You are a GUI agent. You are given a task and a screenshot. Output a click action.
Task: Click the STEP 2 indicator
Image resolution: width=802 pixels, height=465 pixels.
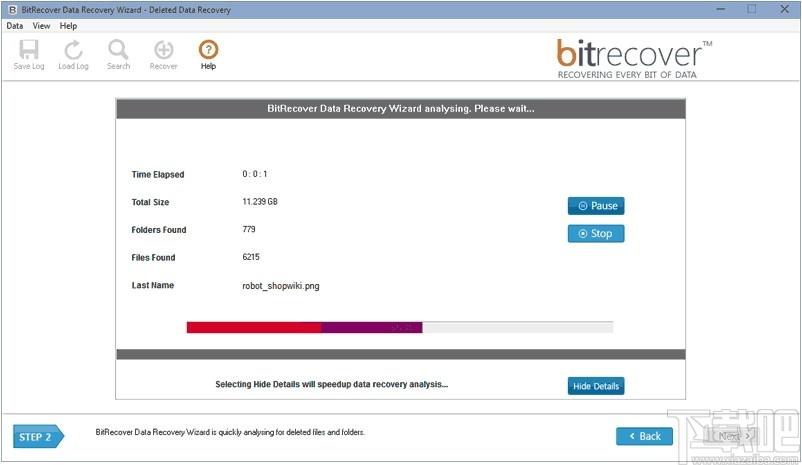(x=38, y=436)
